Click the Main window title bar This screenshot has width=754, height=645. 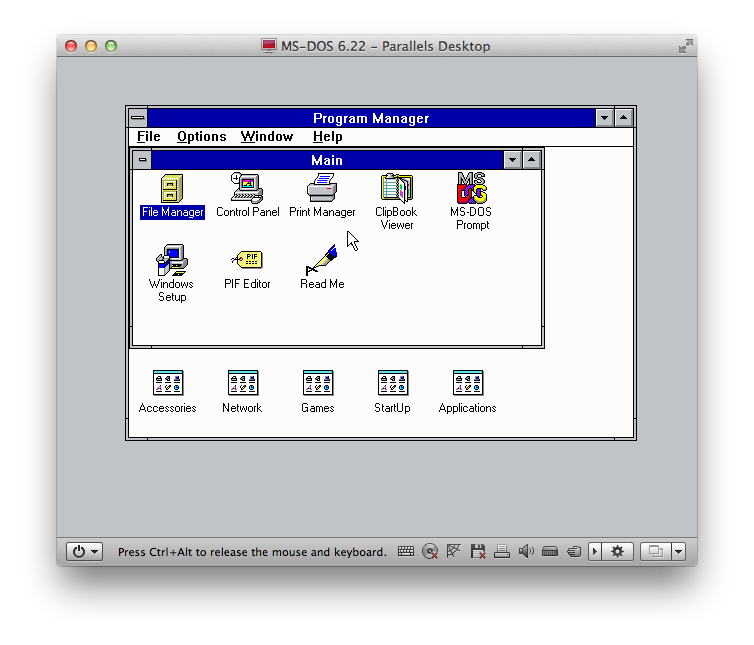pos(327,160)
